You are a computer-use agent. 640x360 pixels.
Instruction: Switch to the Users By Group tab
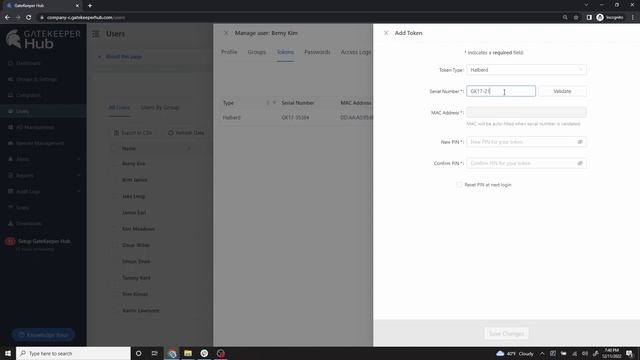tap(160, 108)
